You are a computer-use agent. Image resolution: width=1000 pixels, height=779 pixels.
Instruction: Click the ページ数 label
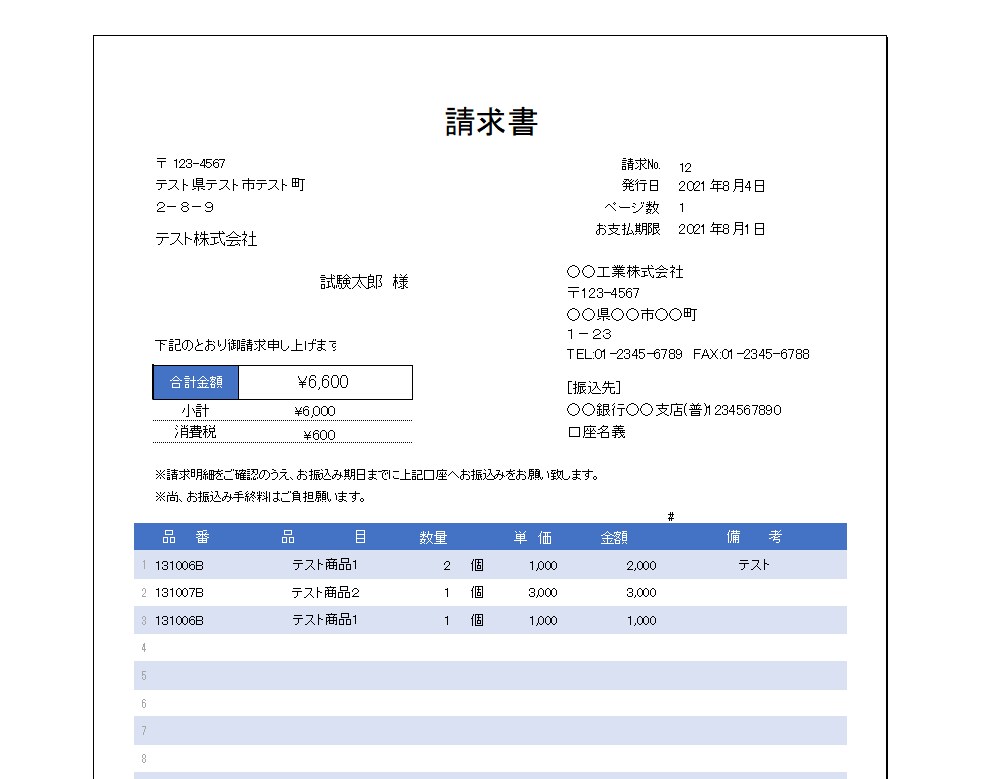tap(631, 207)
